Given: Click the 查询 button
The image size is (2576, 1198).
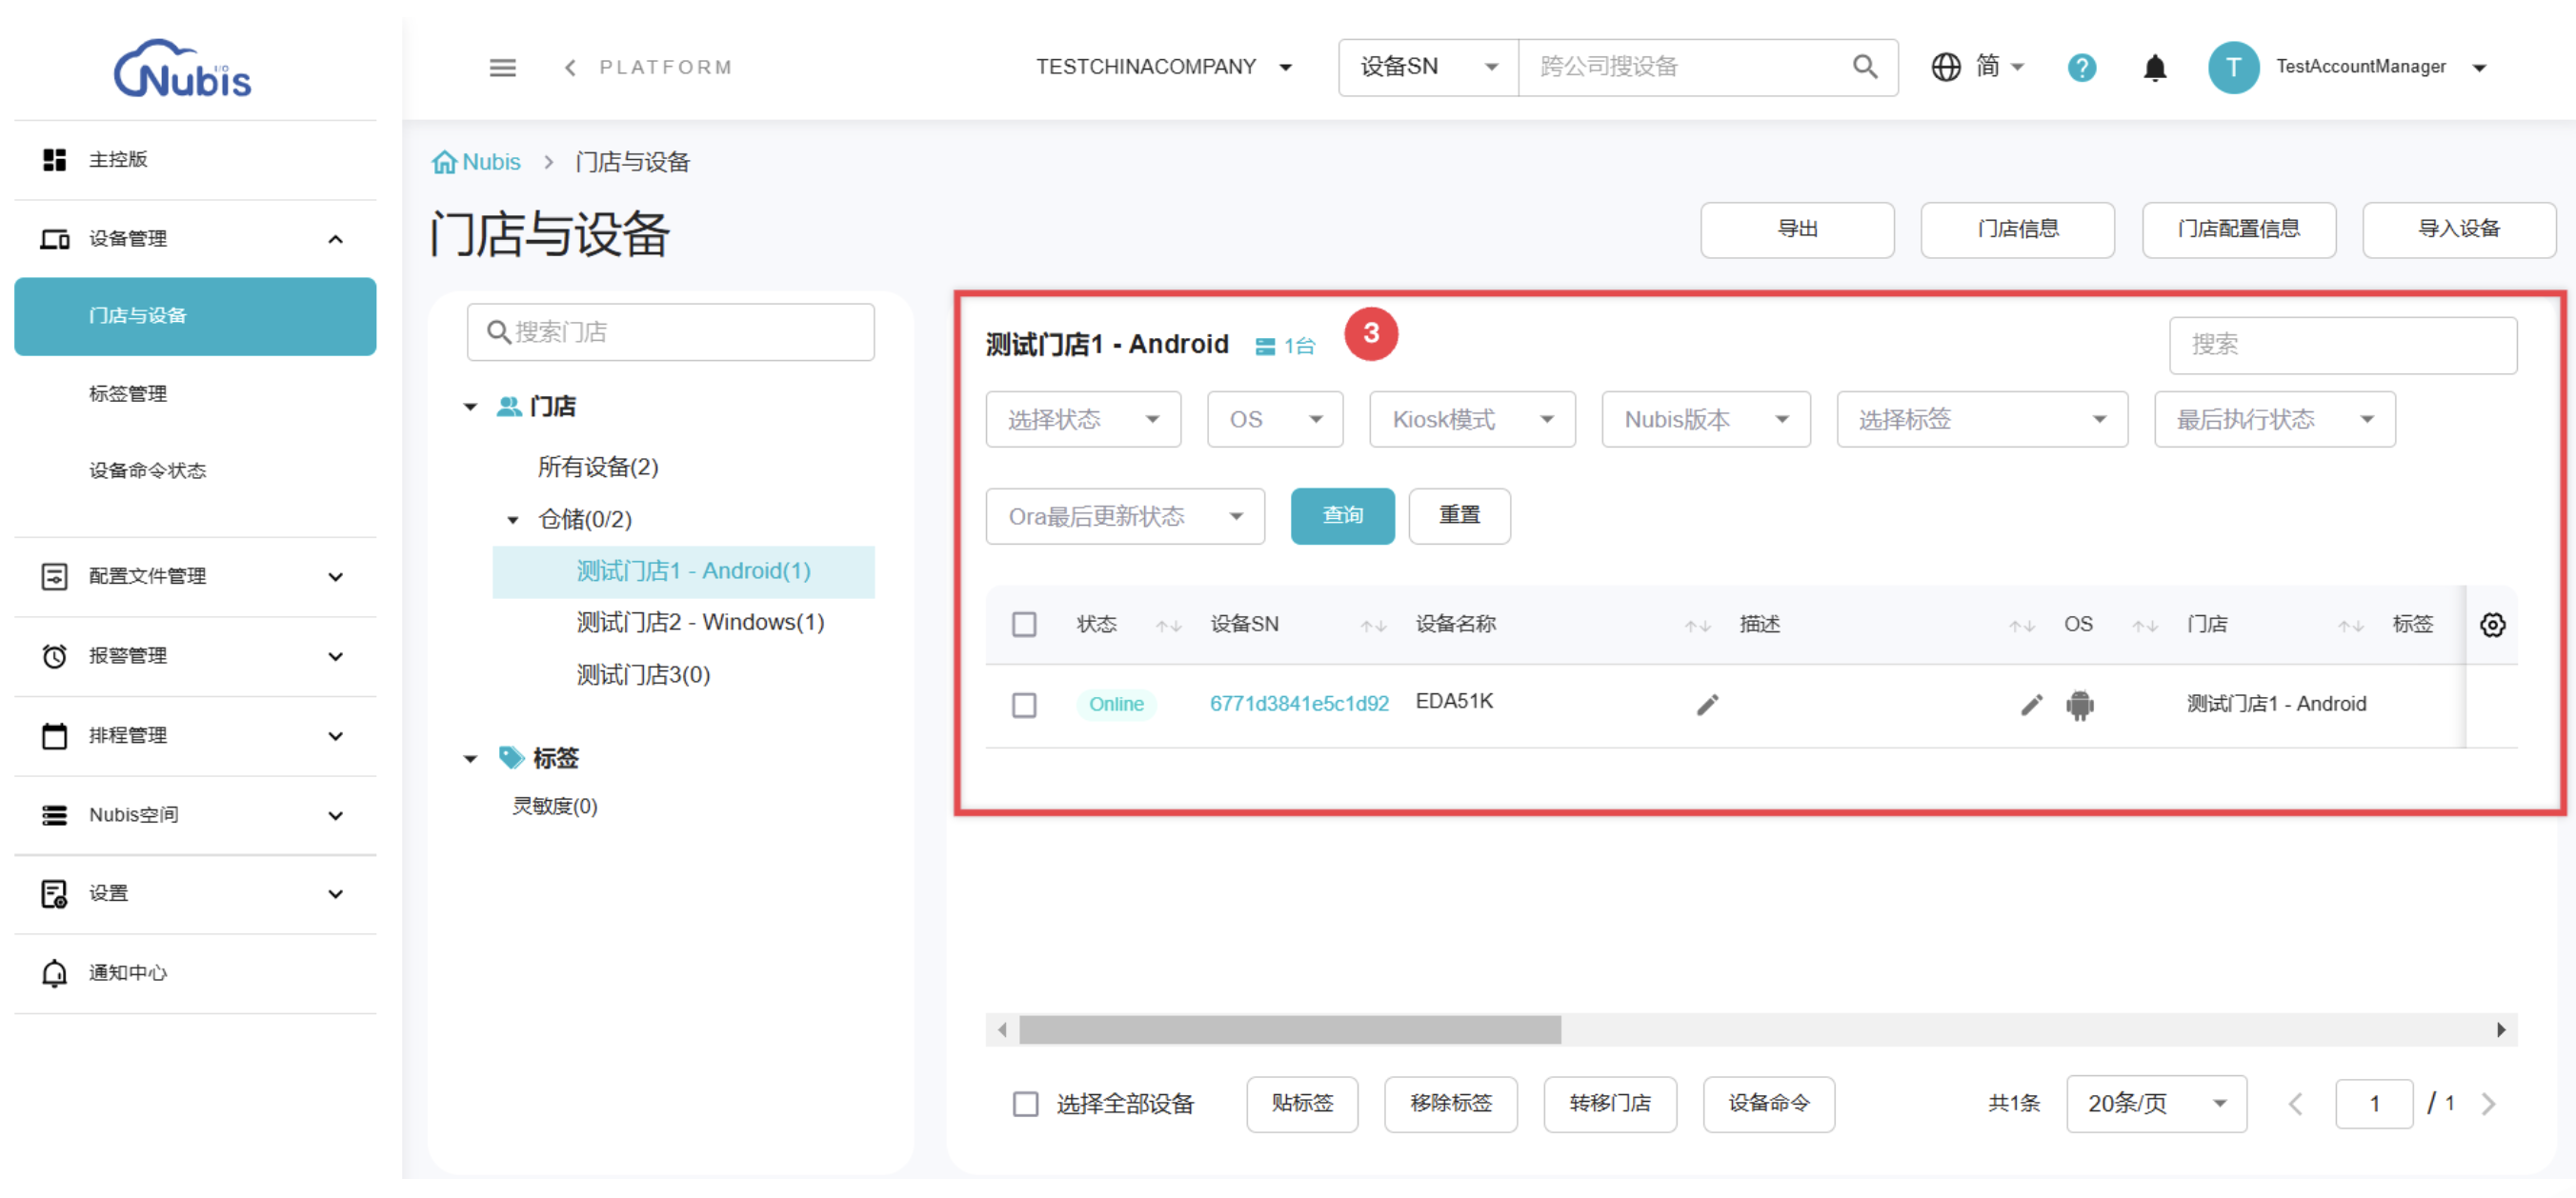Looking at the screenshot, I should pyautogui.click(x=1341, y=516).
